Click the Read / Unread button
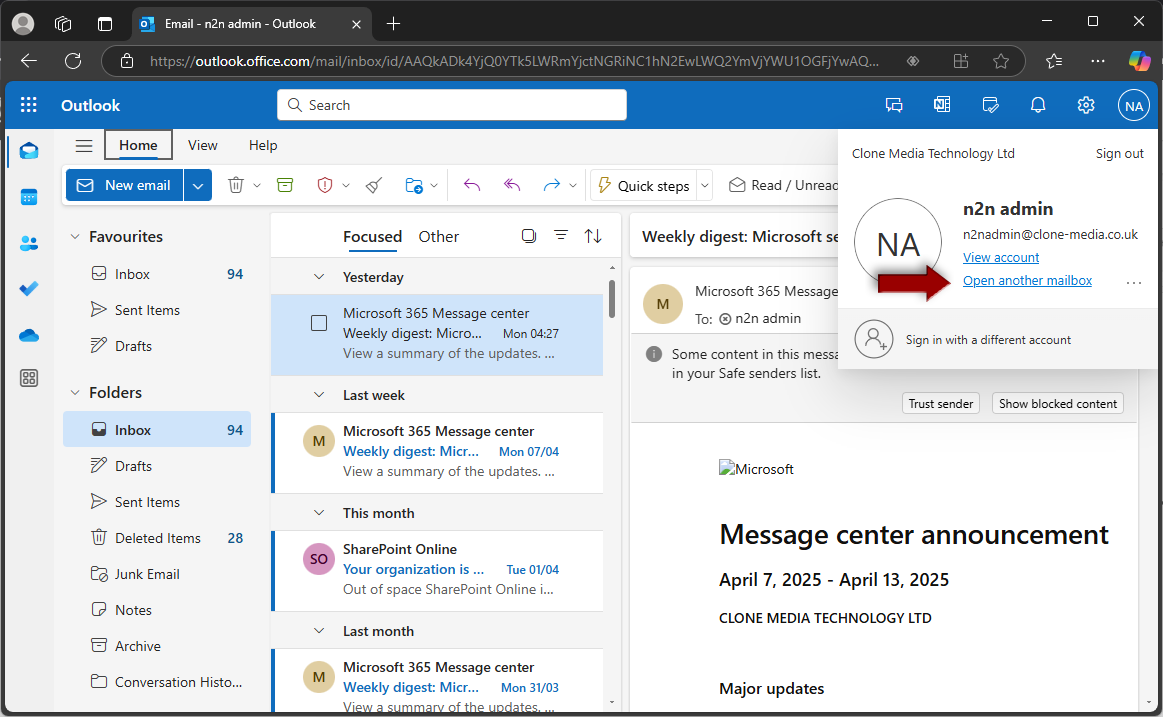This screenshot has height=717, width=1163. tap(783, 185)
